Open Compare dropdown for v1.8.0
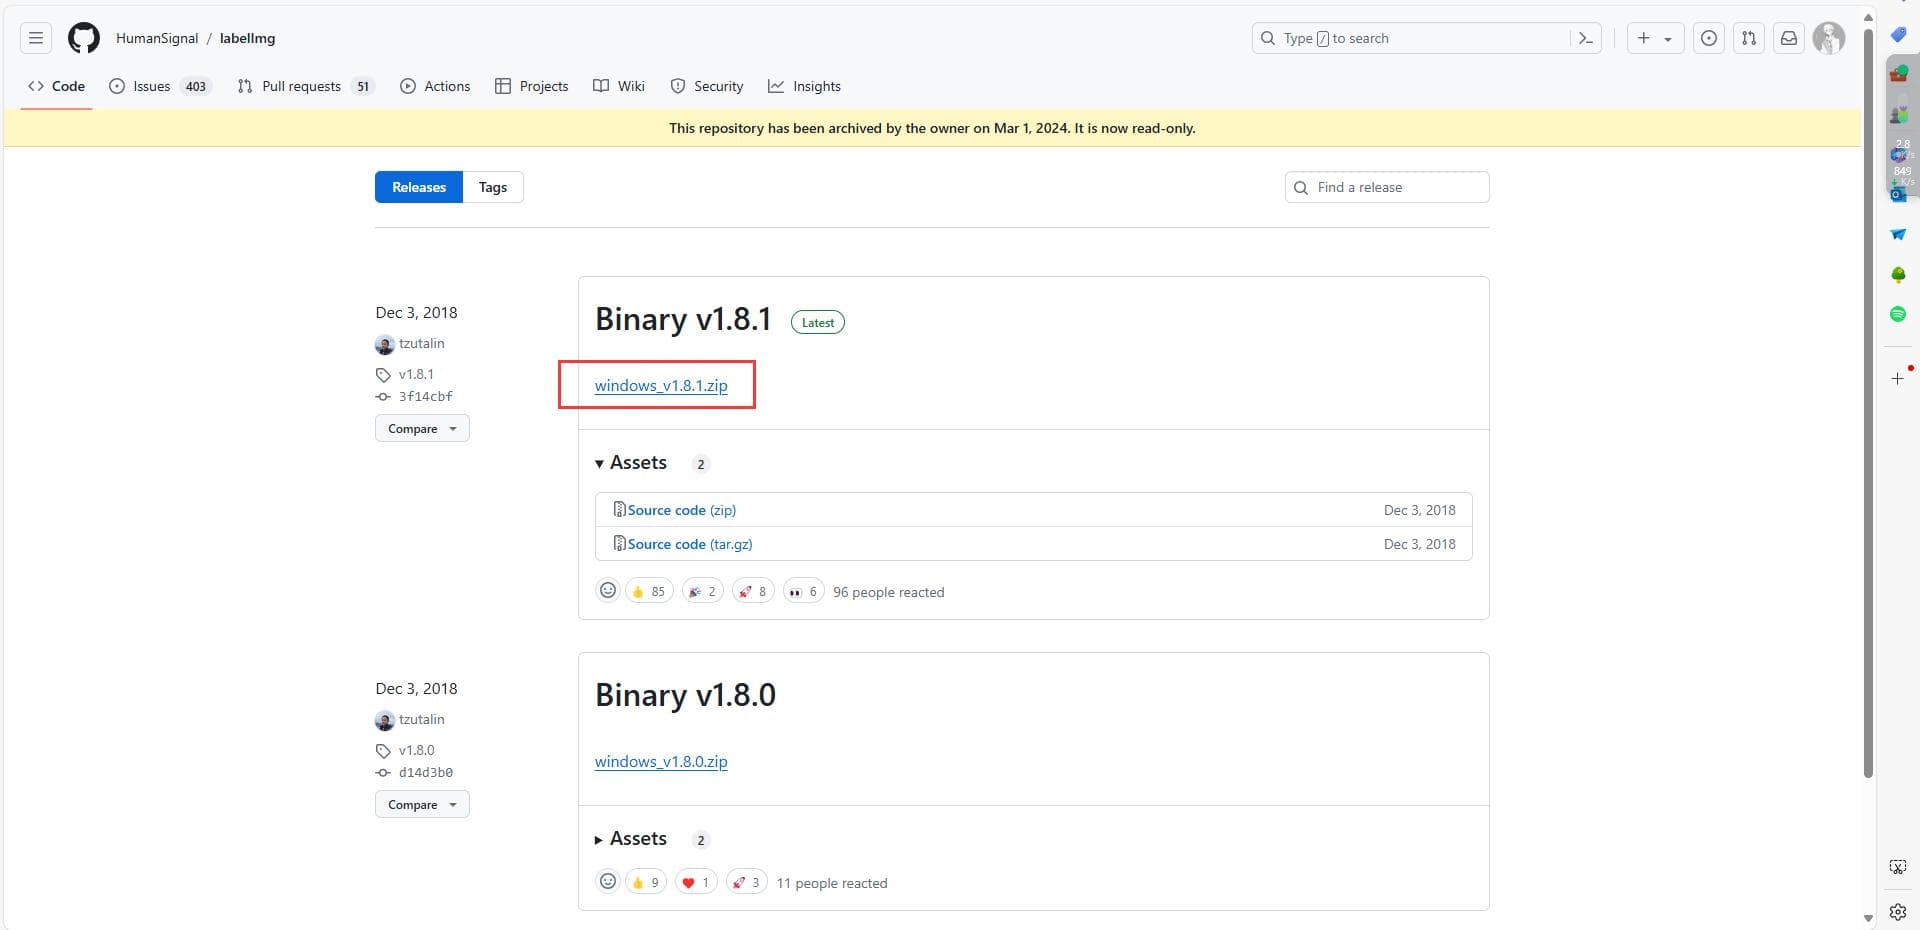 pyautogui.click(x=422, y=804)
